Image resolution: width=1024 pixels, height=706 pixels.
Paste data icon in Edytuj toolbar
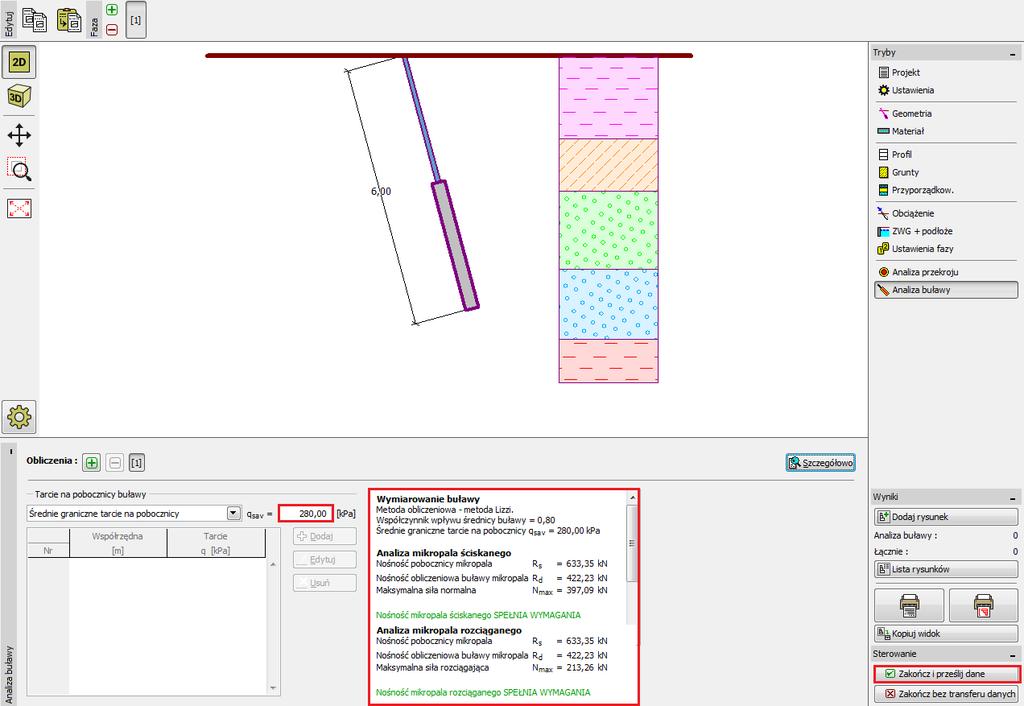coord(69,20)
